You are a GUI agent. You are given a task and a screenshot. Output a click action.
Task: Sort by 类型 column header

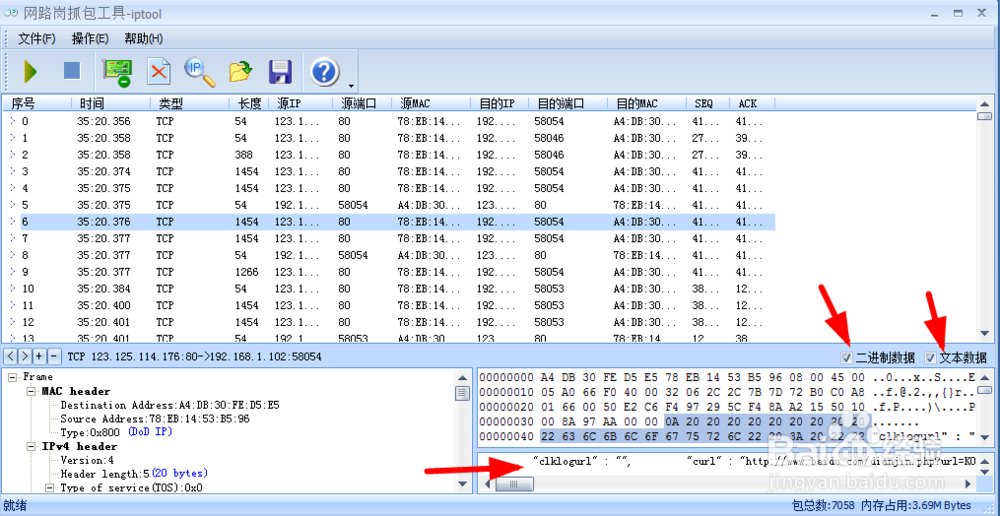point(189,103)
